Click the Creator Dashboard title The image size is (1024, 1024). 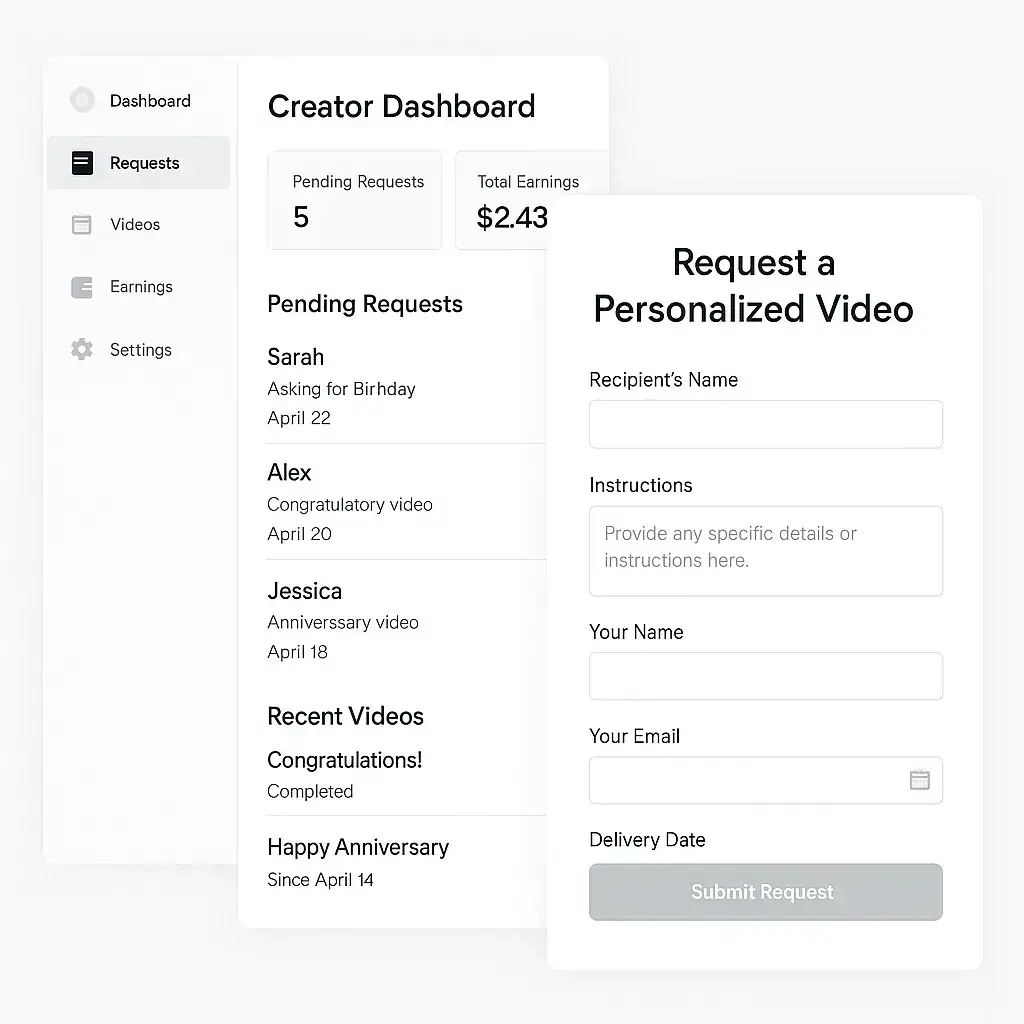pos(402,106)
